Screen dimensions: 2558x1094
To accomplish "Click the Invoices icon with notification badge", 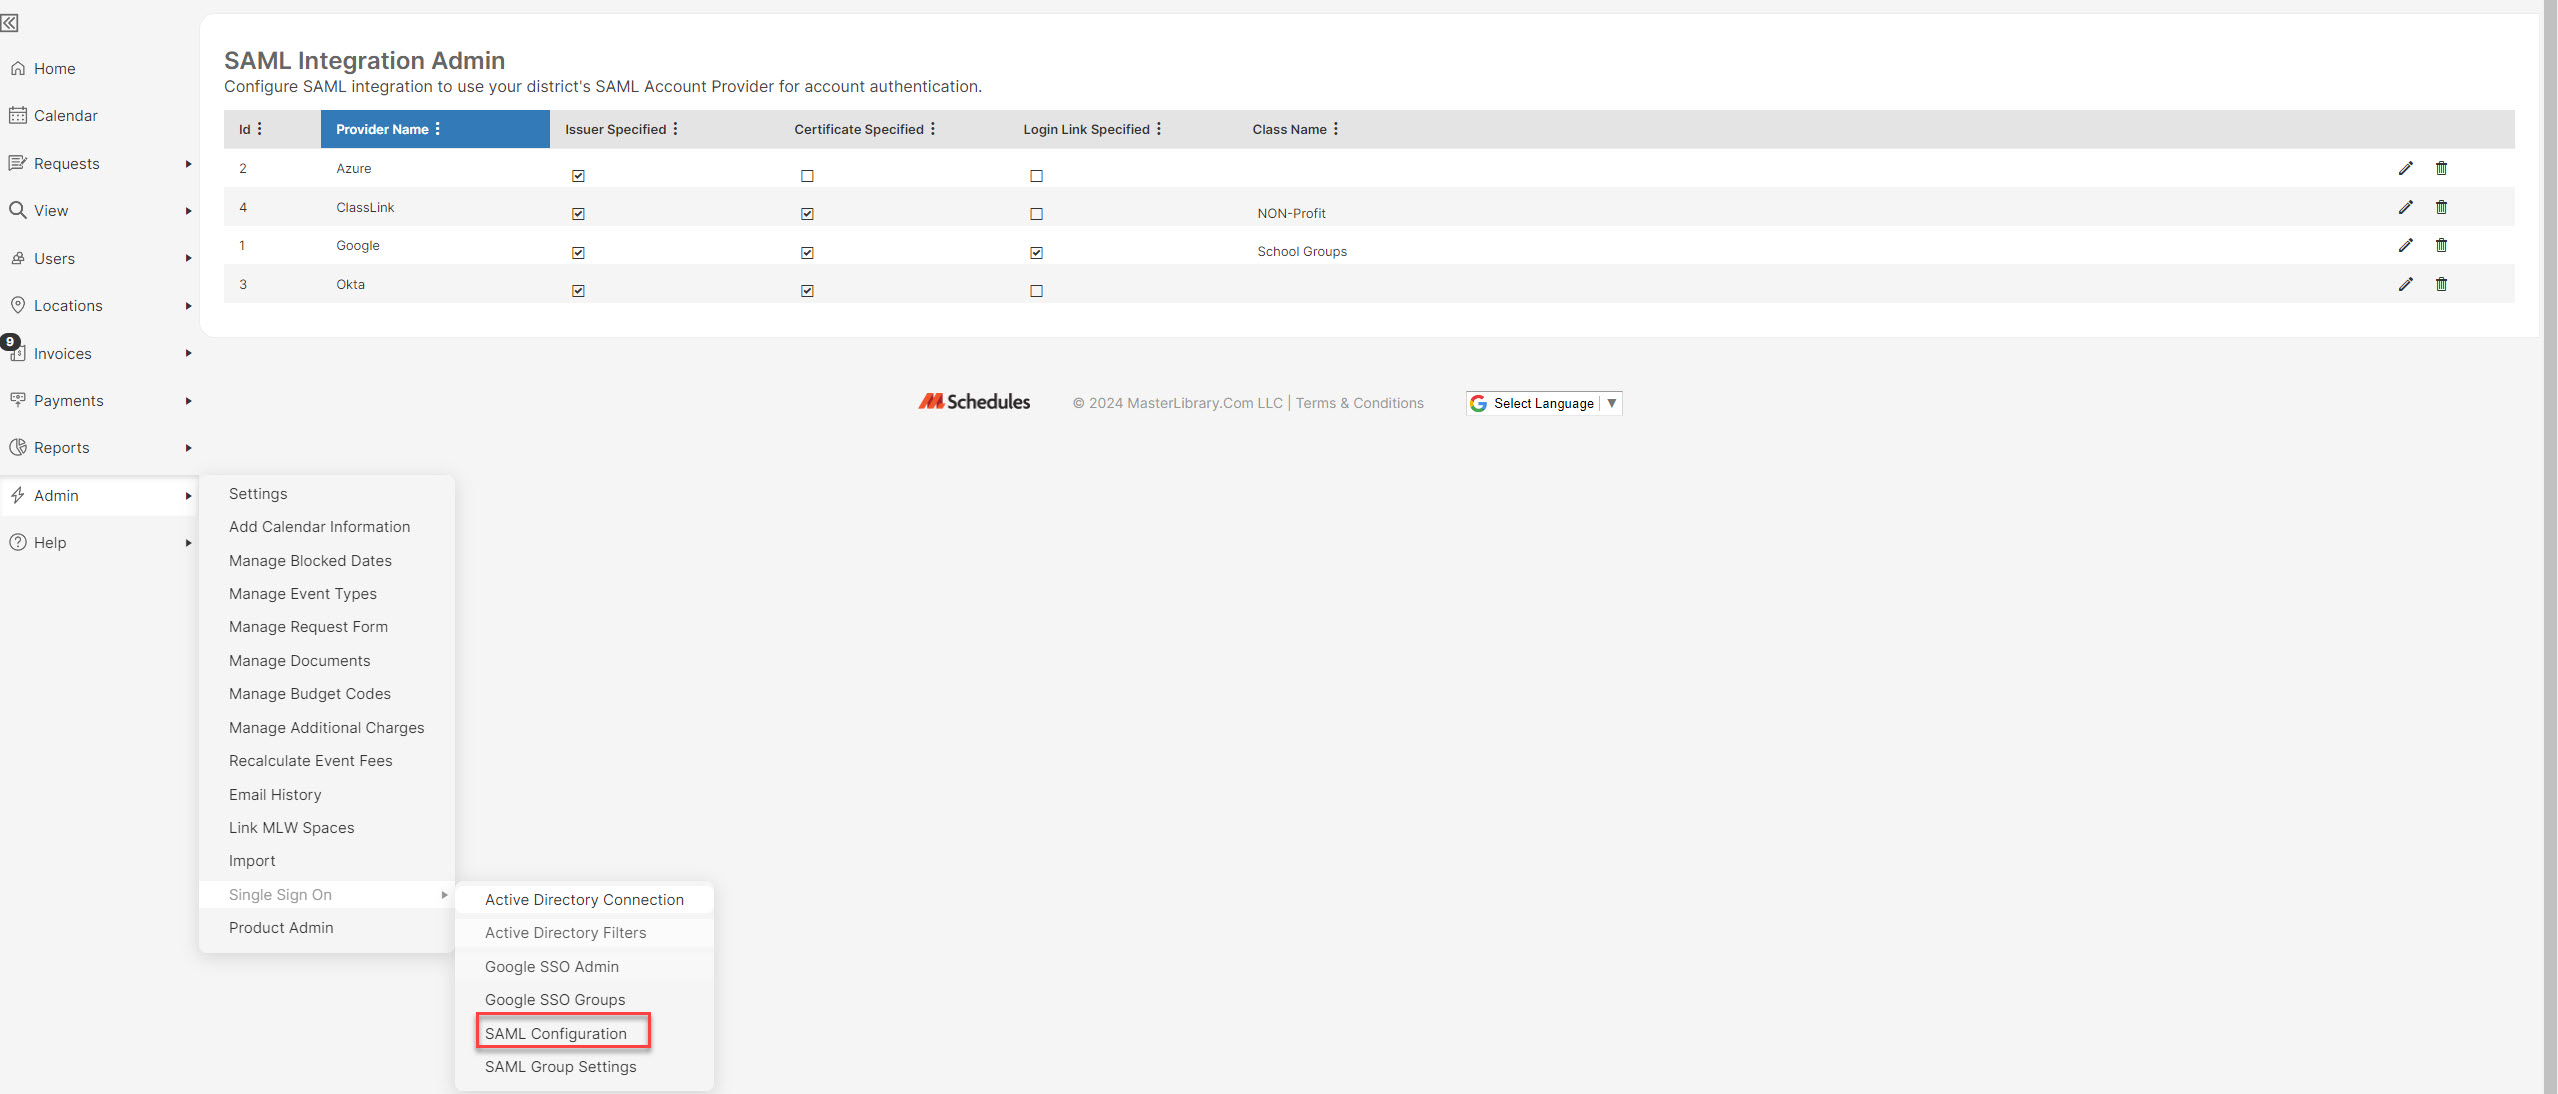I will pyautogui.click(x=20, y=353).
